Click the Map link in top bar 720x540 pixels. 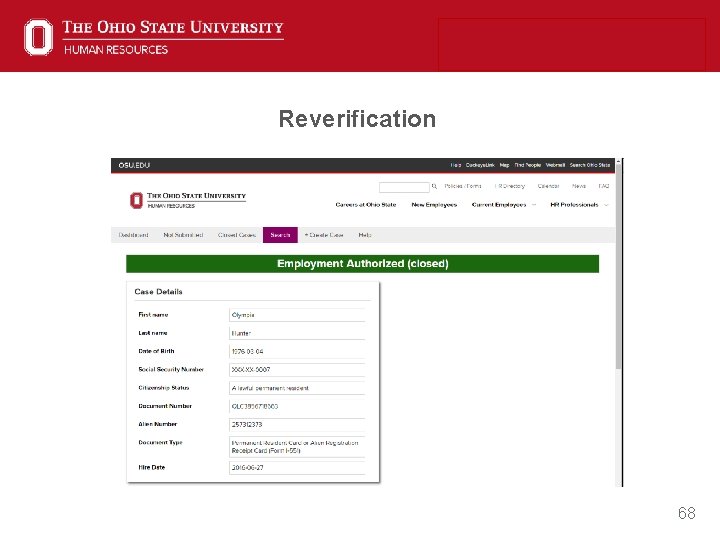pos(504,165)
